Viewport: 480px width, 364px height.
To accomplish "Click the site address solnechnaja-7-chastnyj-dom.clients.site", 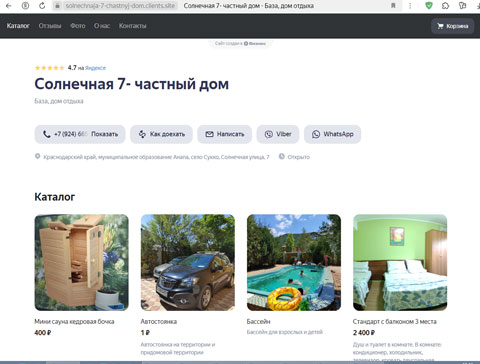I will coord(120,6).
